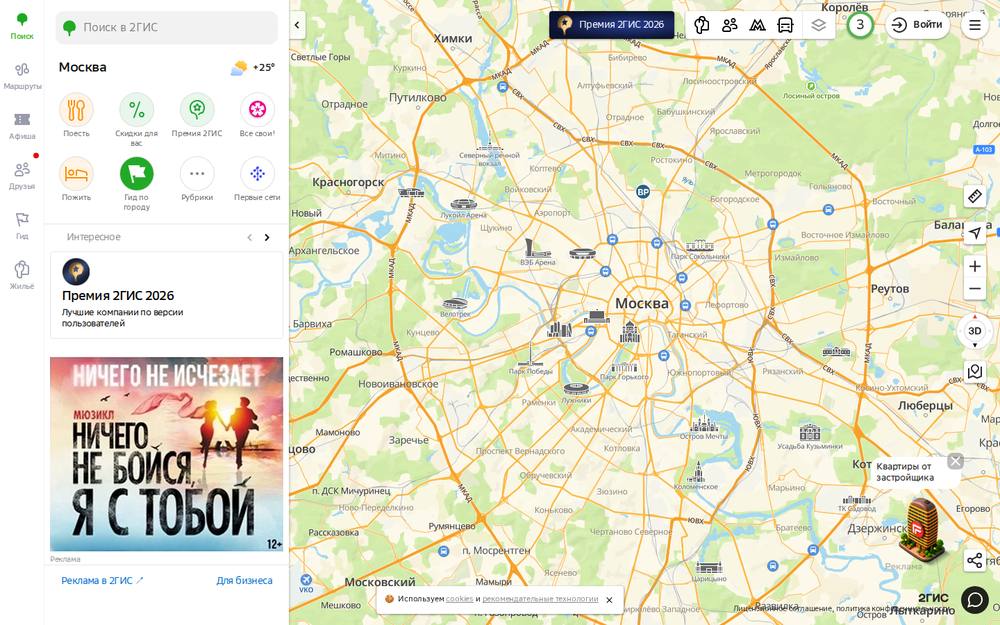The width and height of the screenshot is (1000, 625).
Task: Click the Химки map label
Action: coord(453,38)
